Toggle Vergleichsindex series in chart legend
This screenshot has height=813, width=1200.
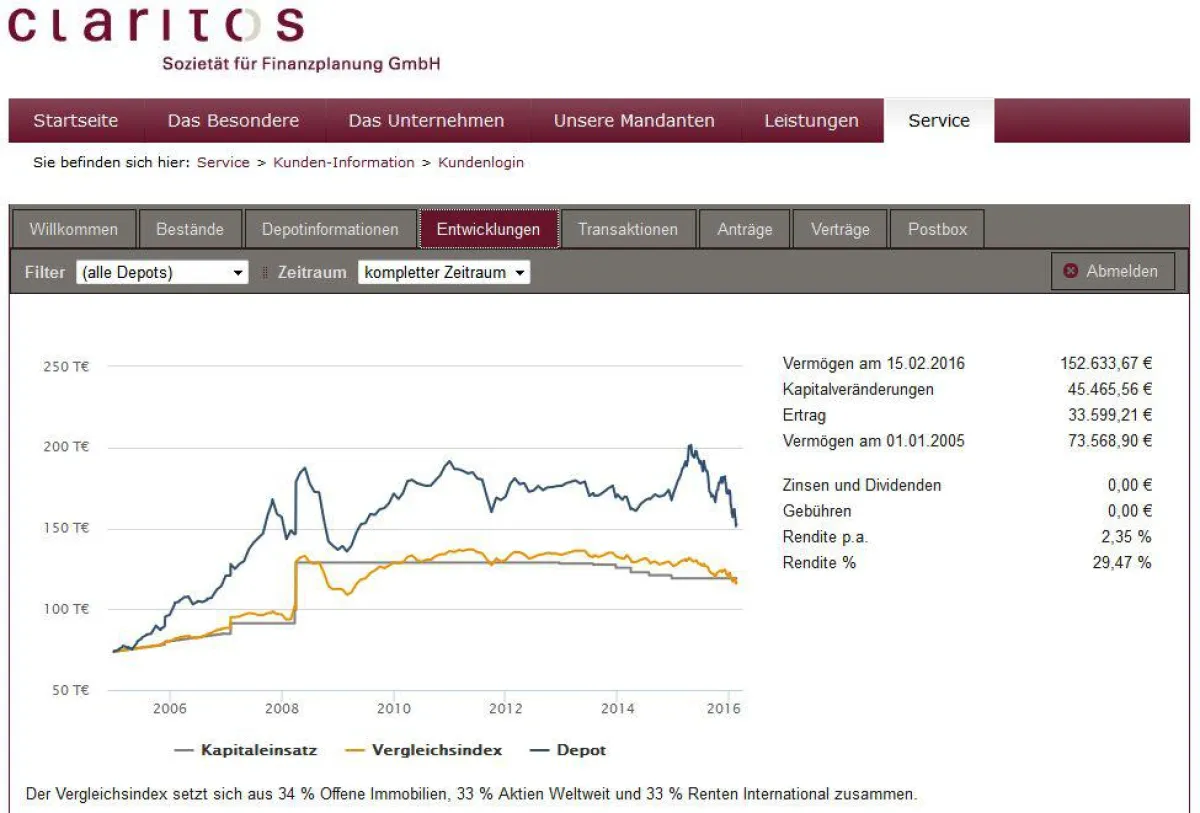pyautogui.click(x=423, y=750)
